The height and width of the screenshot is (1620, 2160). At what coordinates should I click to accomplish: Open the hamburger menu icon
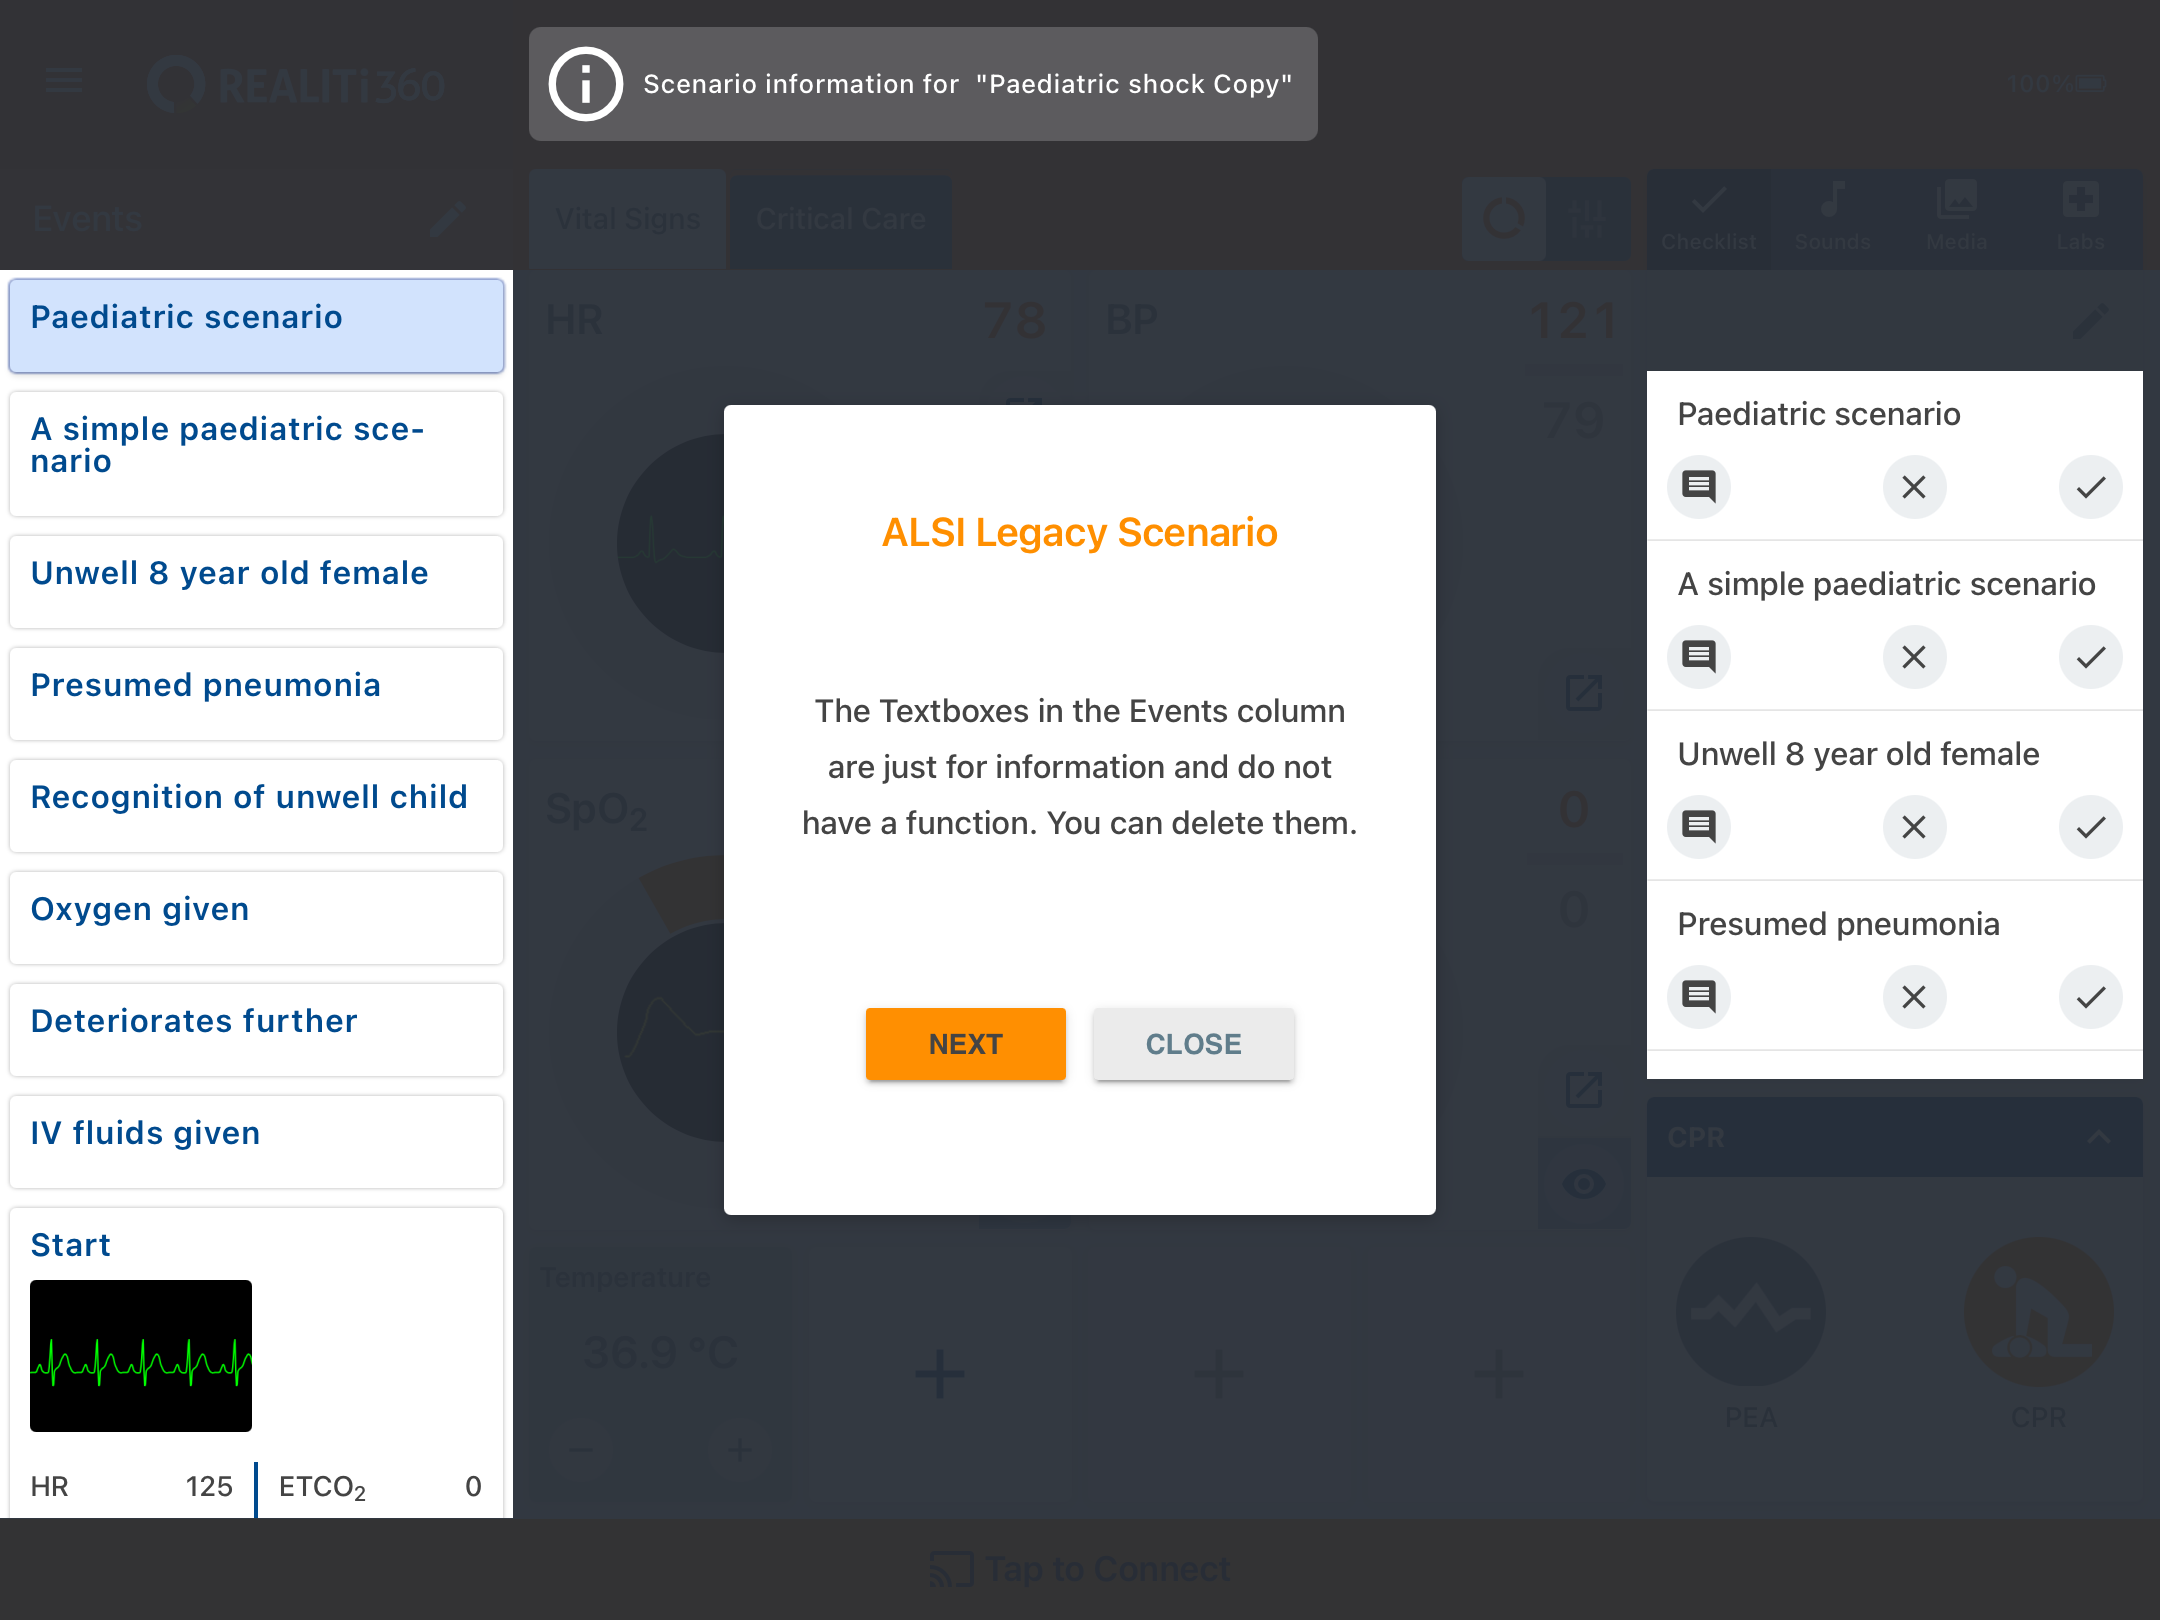click(64, 81)
